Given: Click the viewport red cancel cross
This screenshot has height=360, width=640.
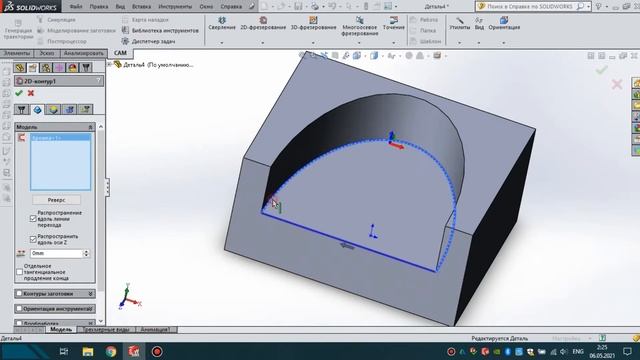Looking at the screenshot, I should [x=617, y=84].
